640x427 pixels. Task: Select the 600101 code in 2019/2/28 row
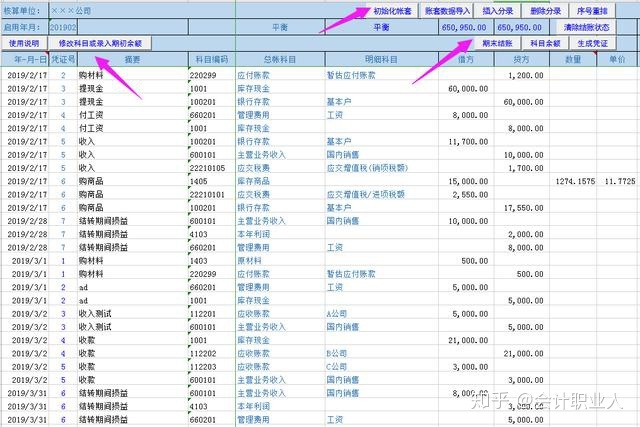pos(211,221)
